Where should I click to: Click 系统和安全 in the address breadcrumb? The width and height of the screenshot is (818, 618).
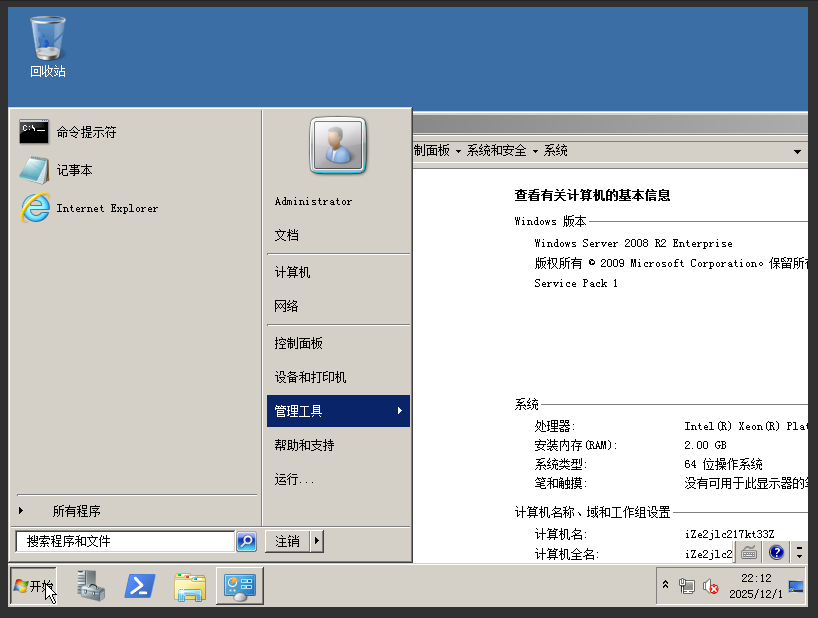tap(496, 151)
